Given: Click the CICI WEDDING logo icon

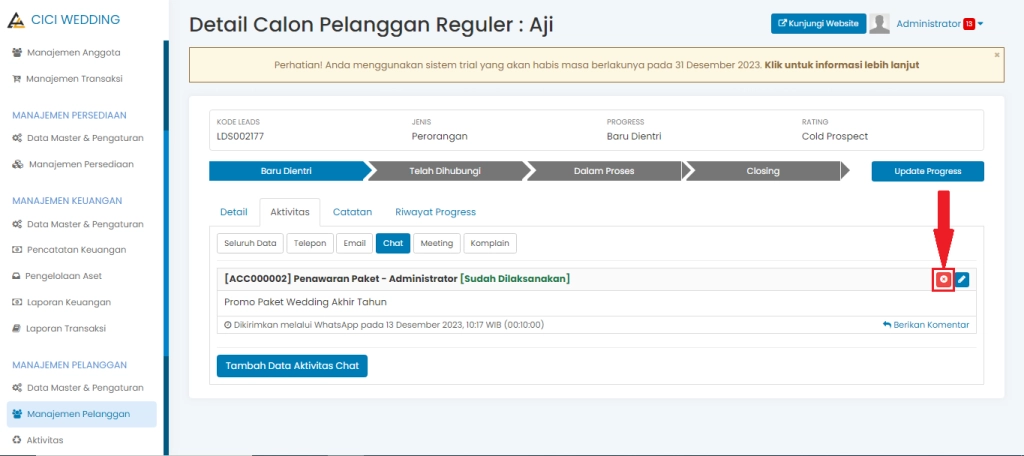Looking at the screenshot, I should 16,20.
